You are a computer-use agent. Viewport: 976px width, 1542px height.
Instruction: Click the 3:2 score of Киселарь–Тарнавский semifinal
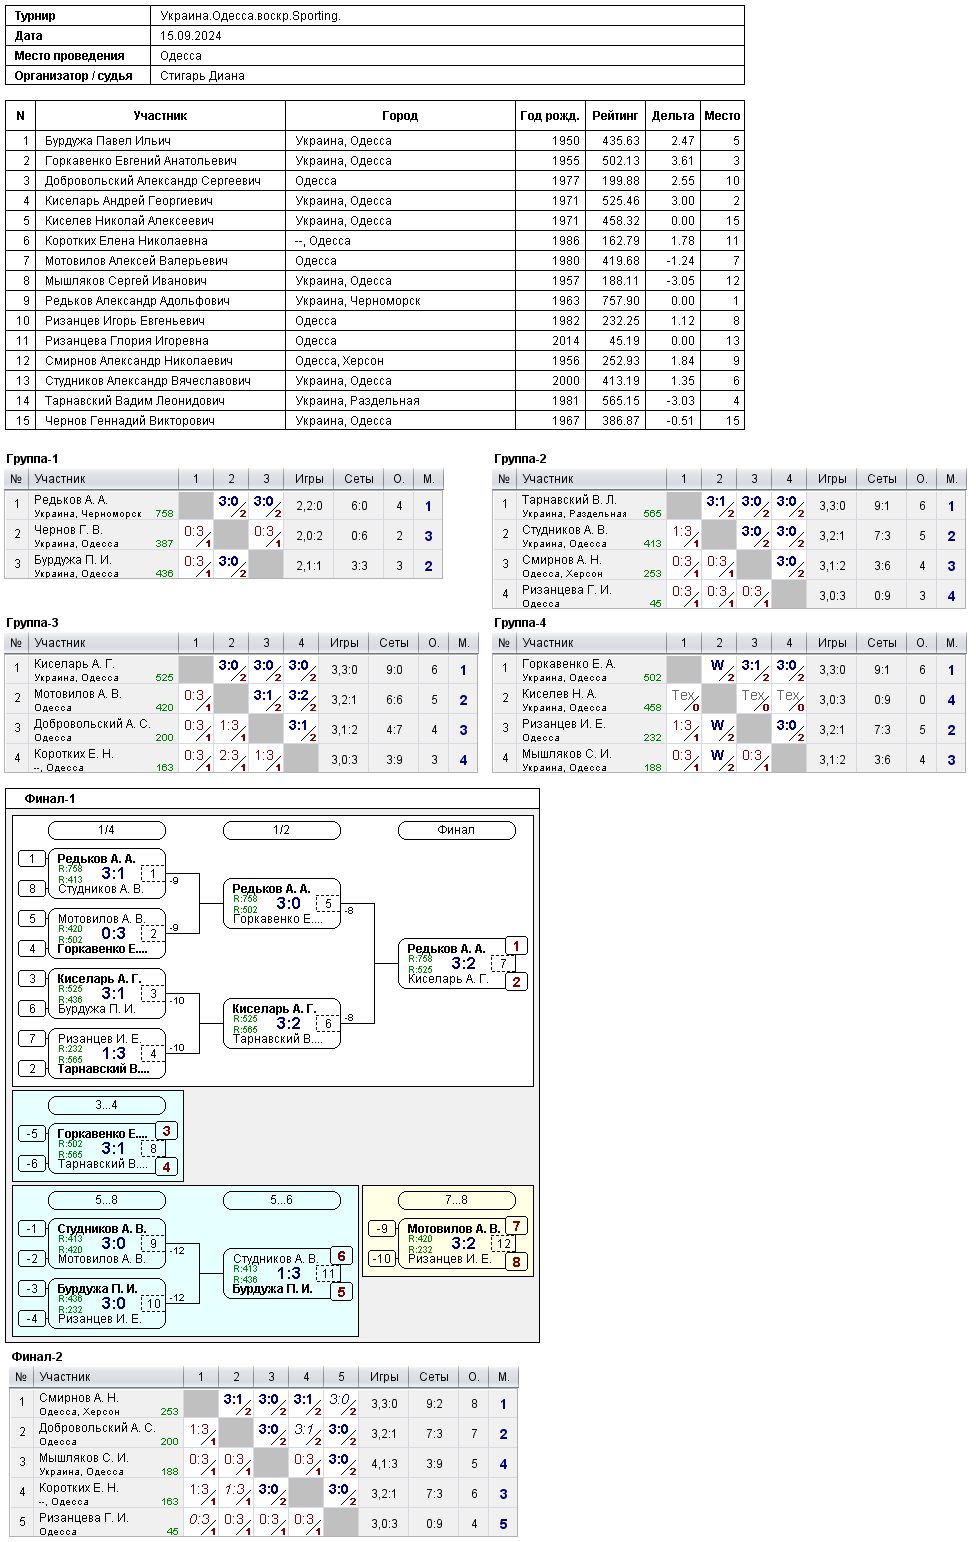pyautogui.click(x=289, y=1024)
